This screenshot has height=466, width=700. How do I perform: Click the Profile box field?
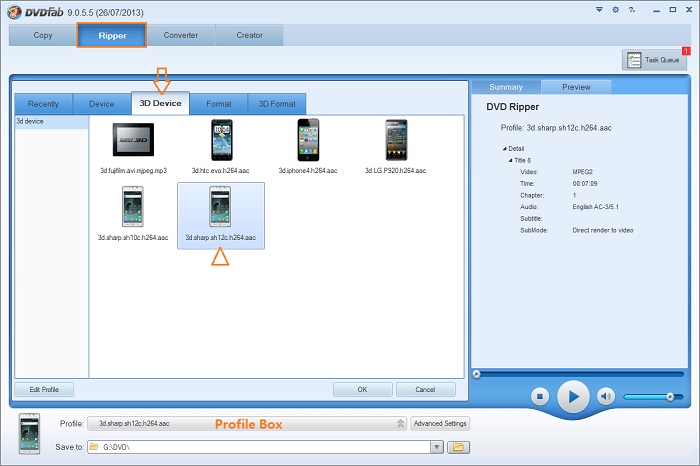click(x=247, y=423)
